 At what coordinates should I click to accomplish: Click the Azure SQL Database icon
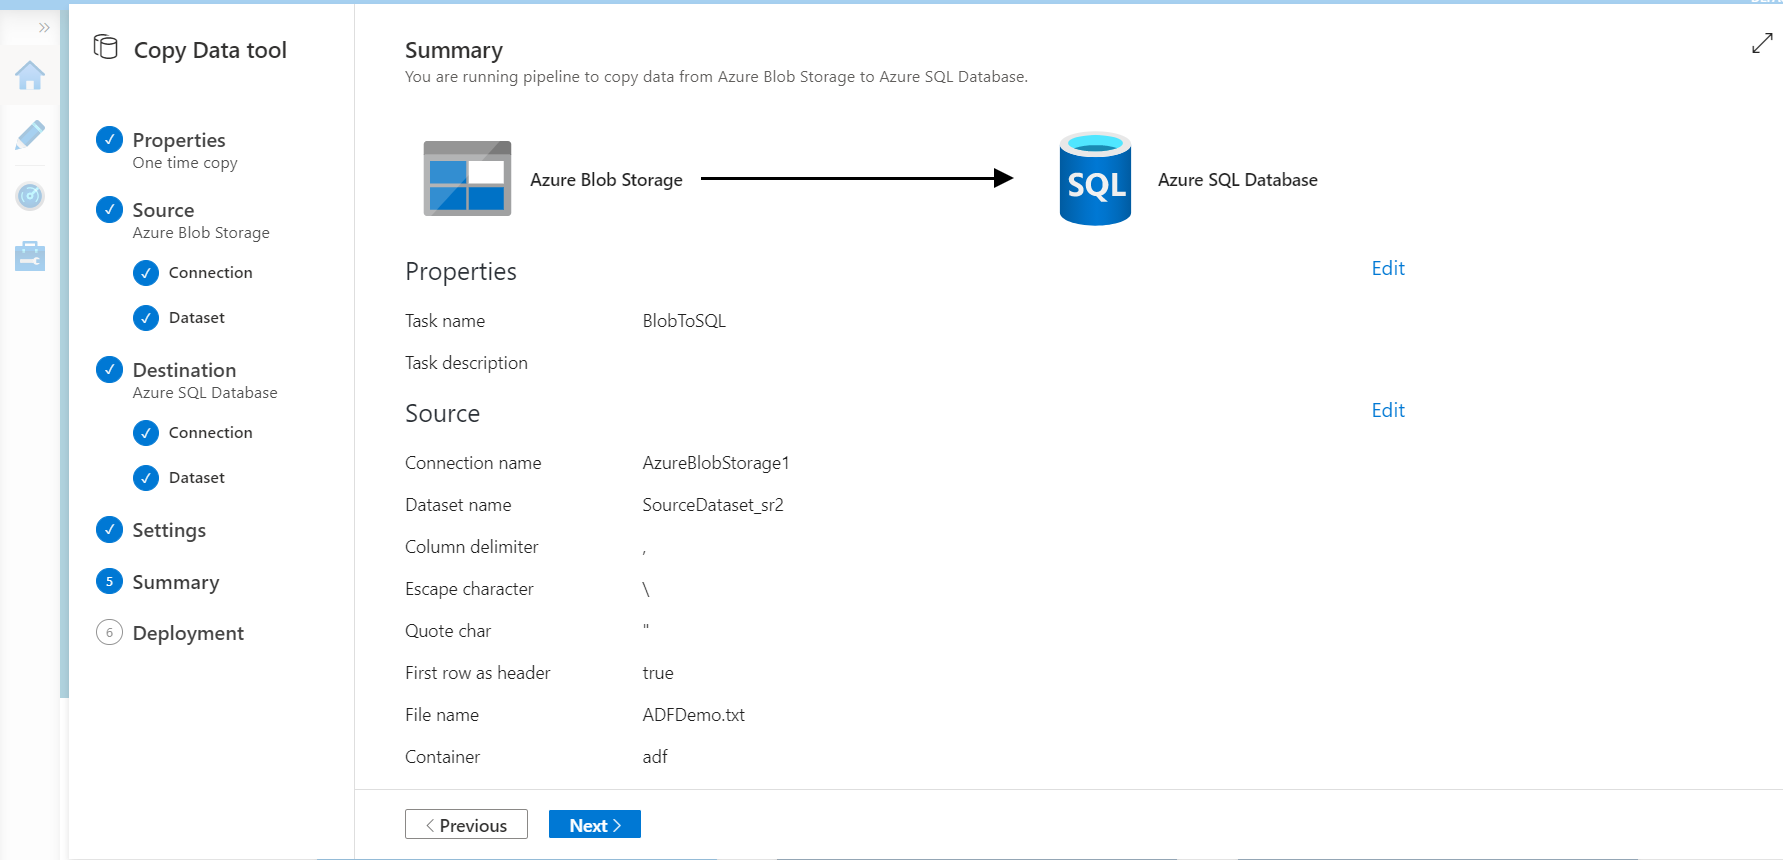point(1095,180)
